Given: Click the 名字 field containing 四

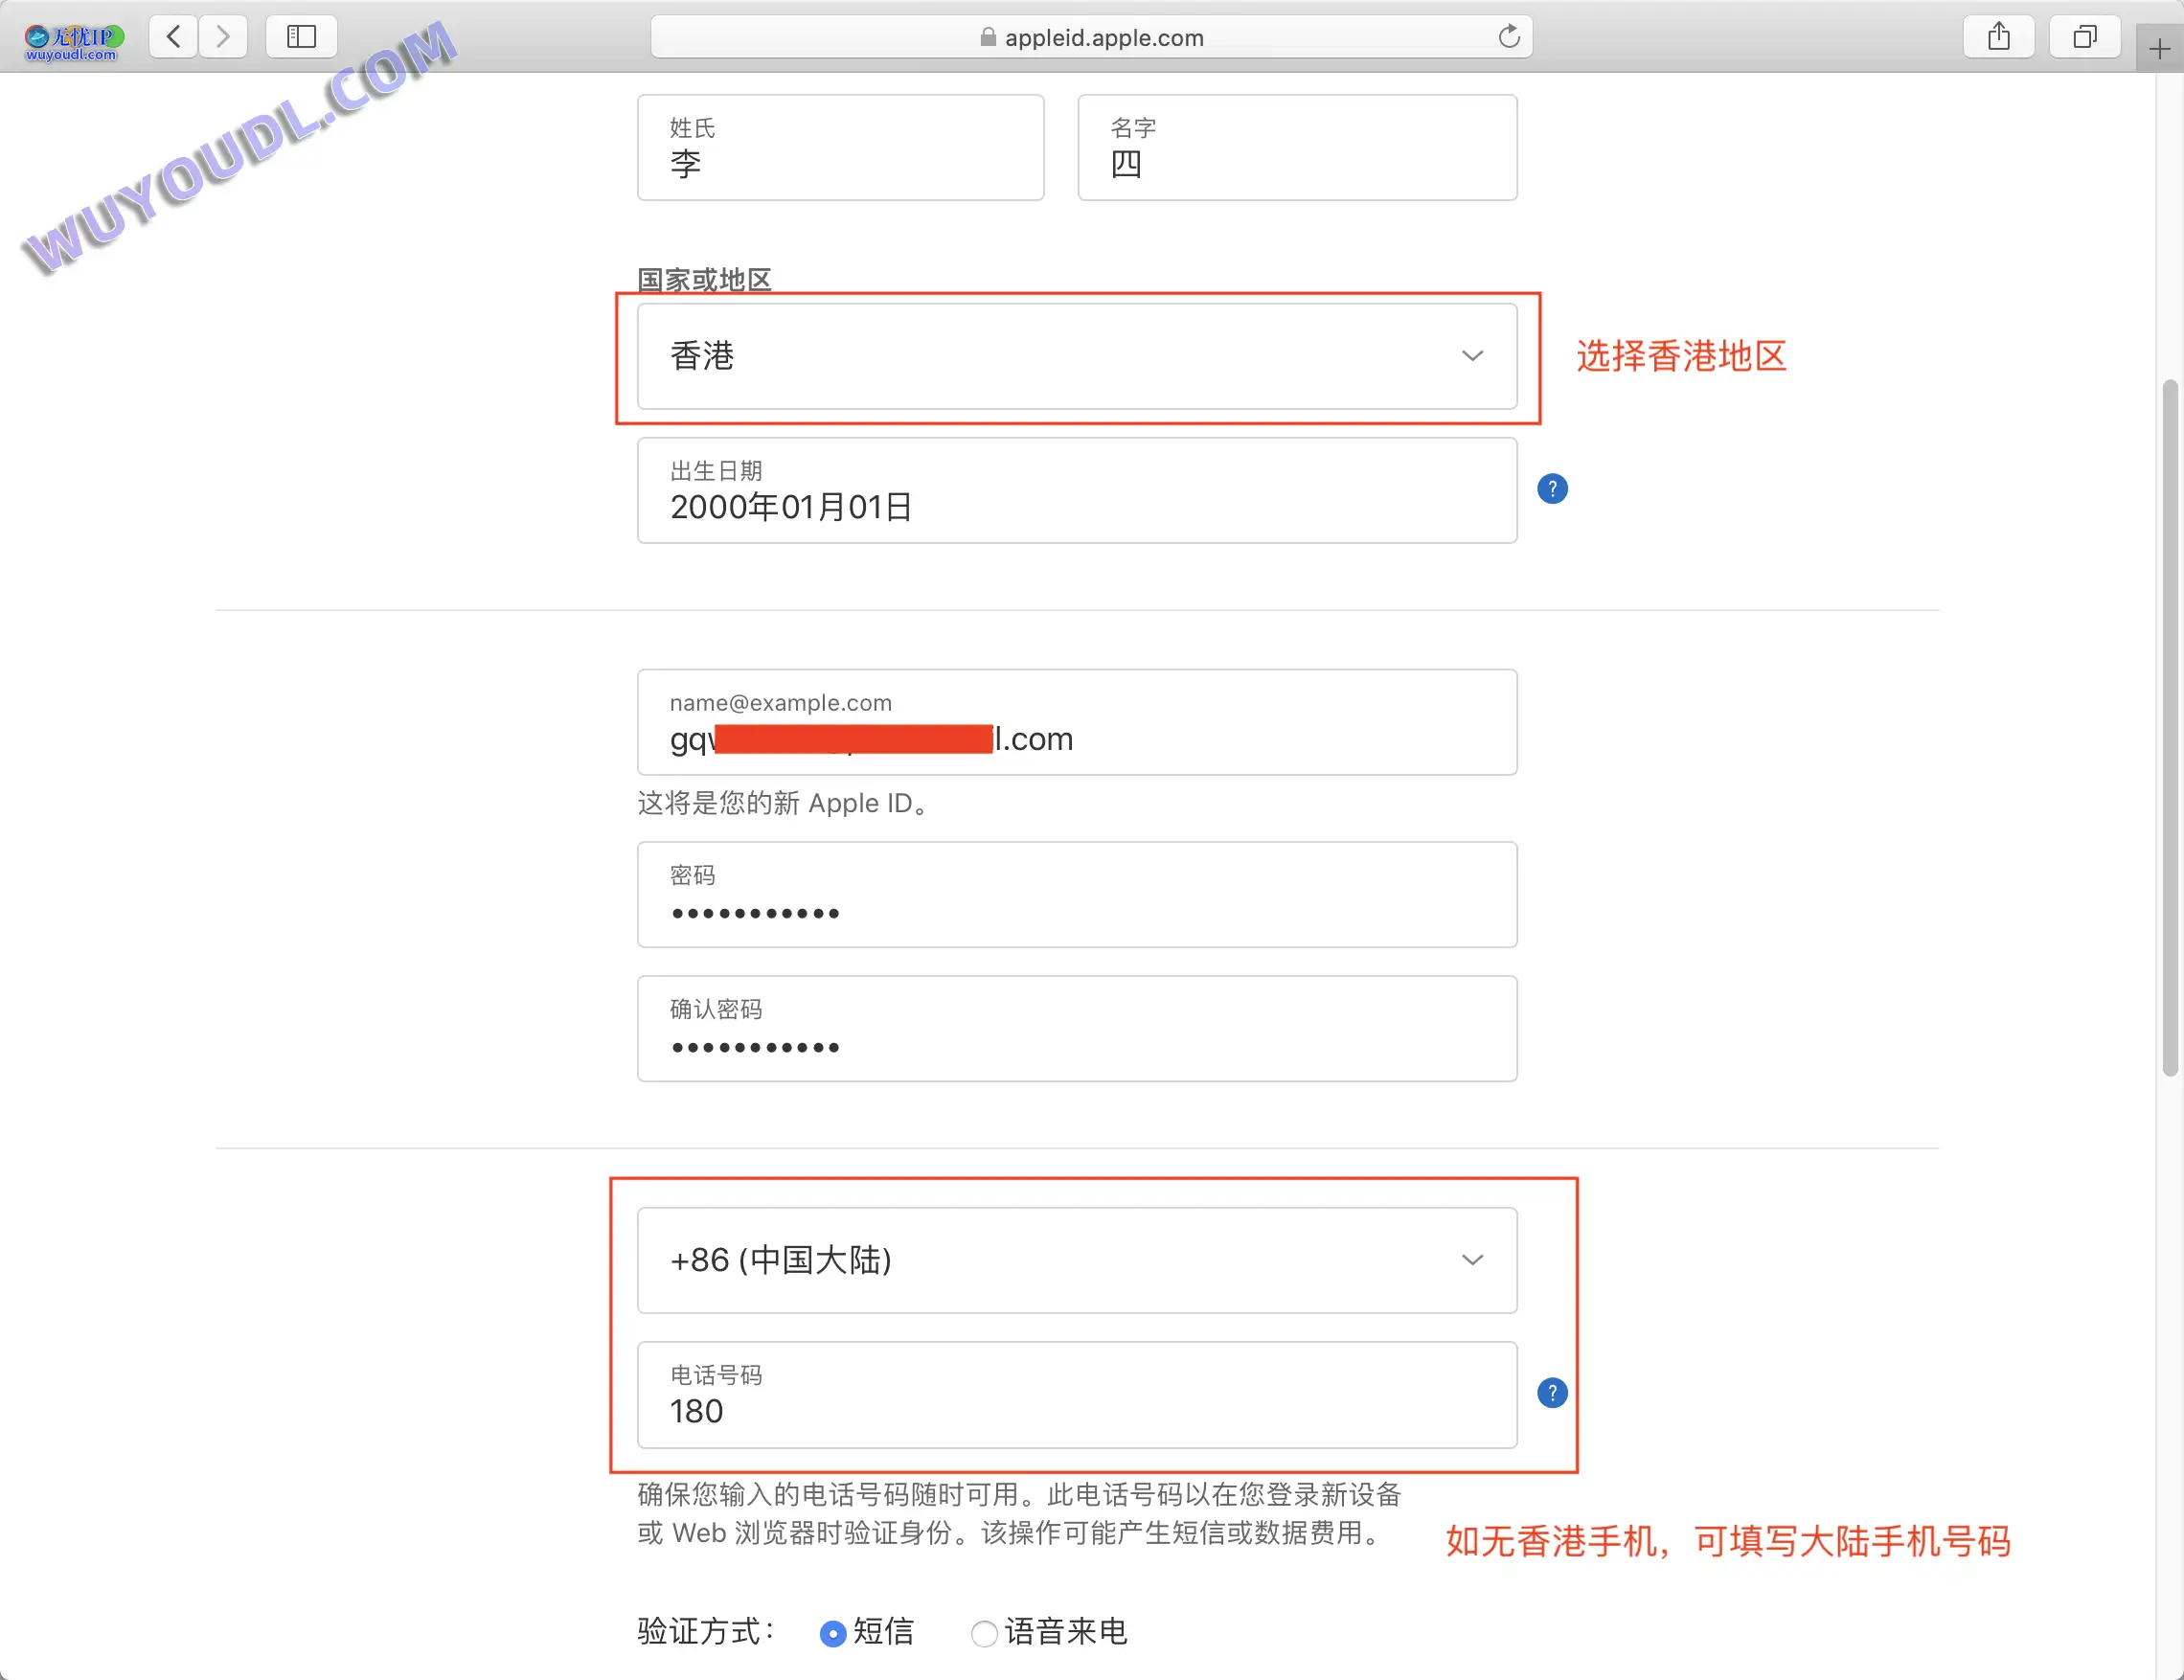Looking at the screenshot, I should [x=1297, y=147].
